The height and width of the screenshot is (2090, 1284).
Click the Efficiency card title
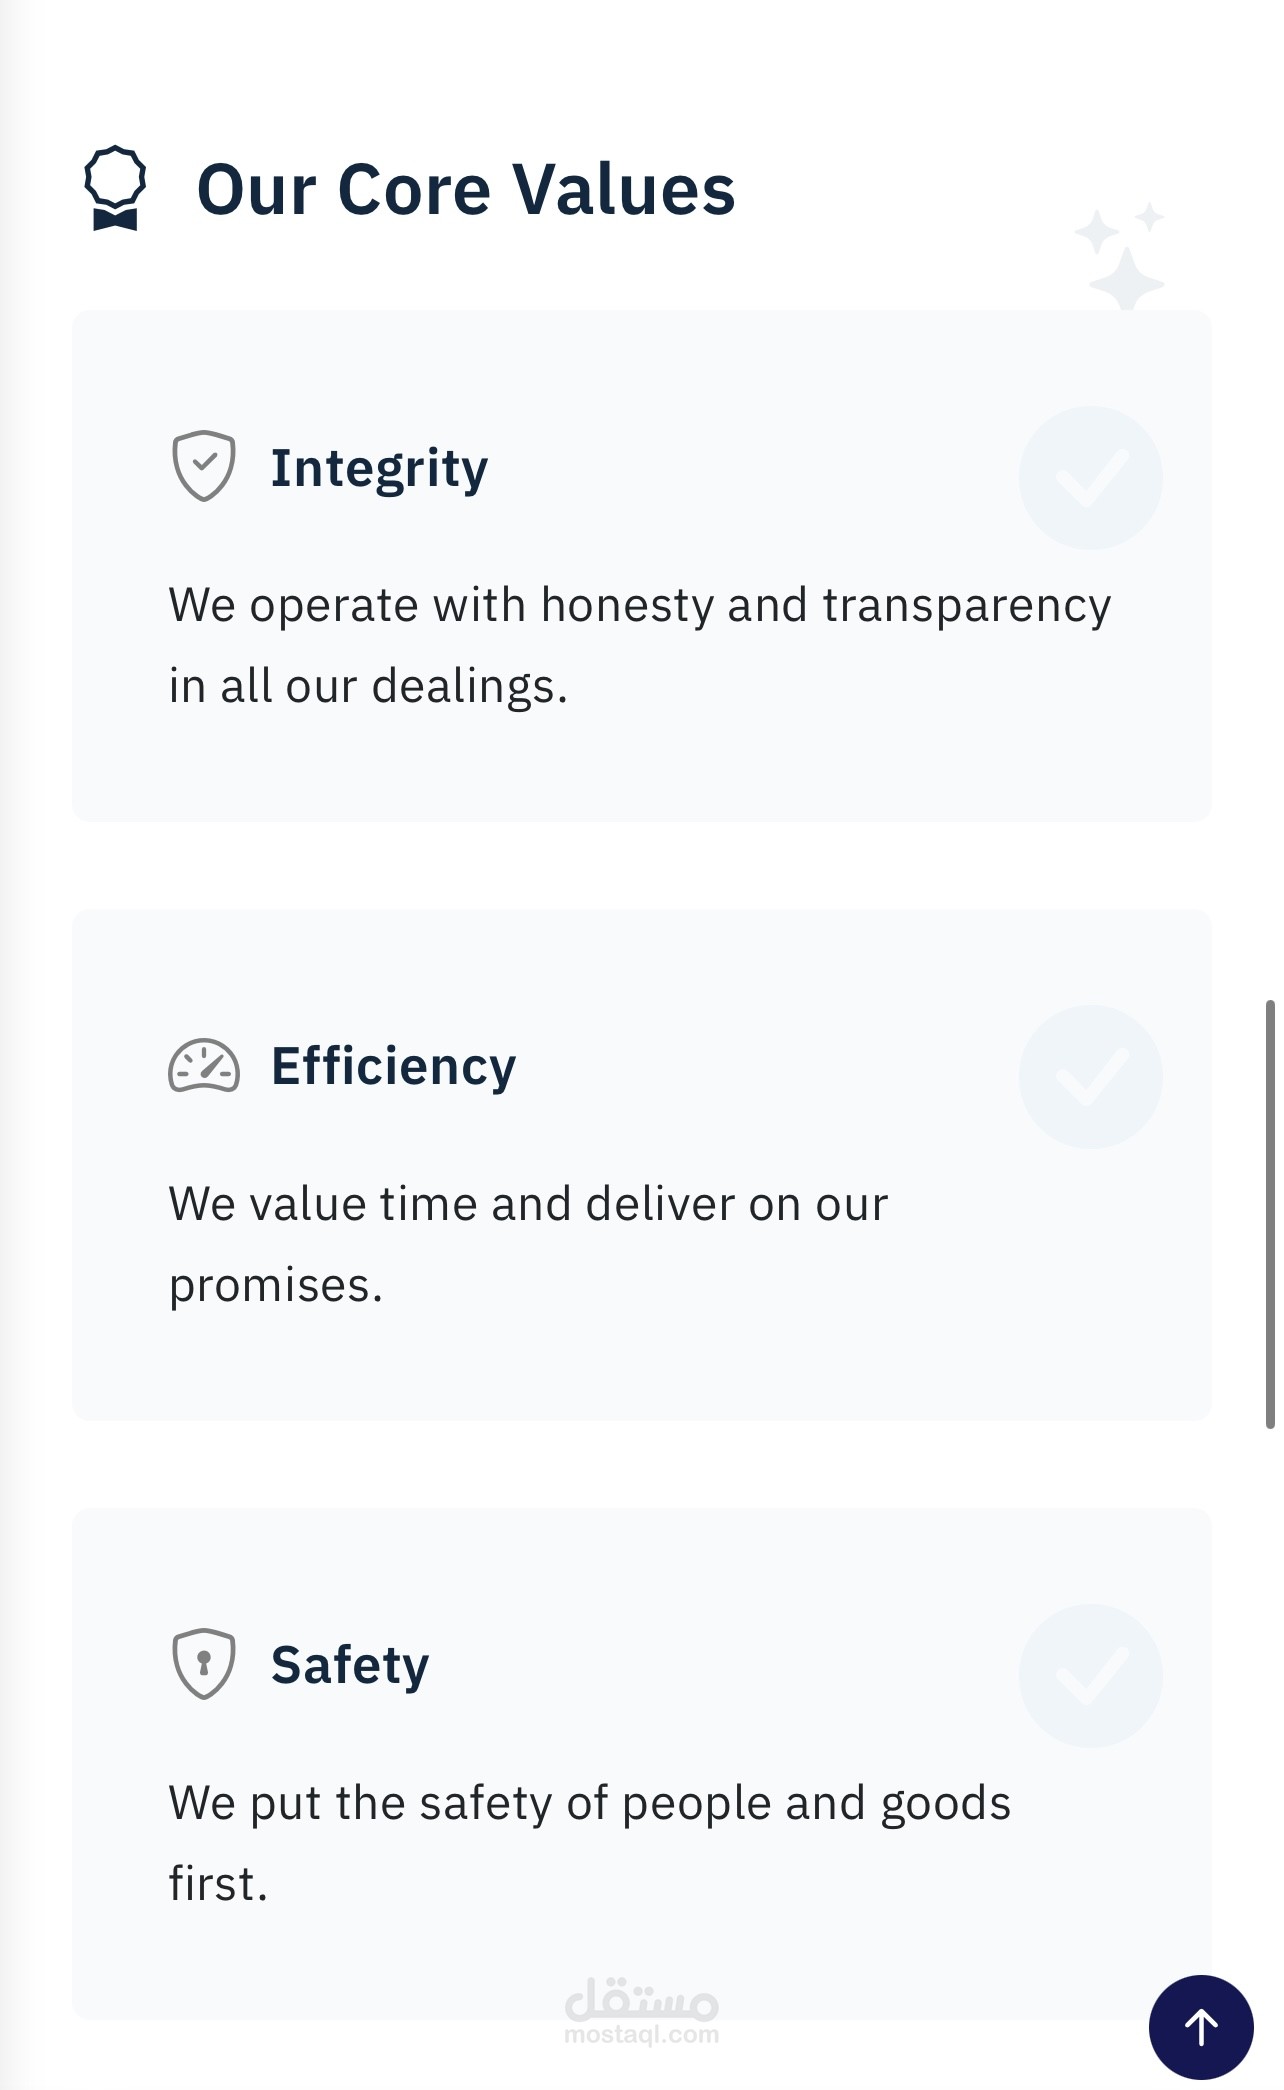(394, 1066)
